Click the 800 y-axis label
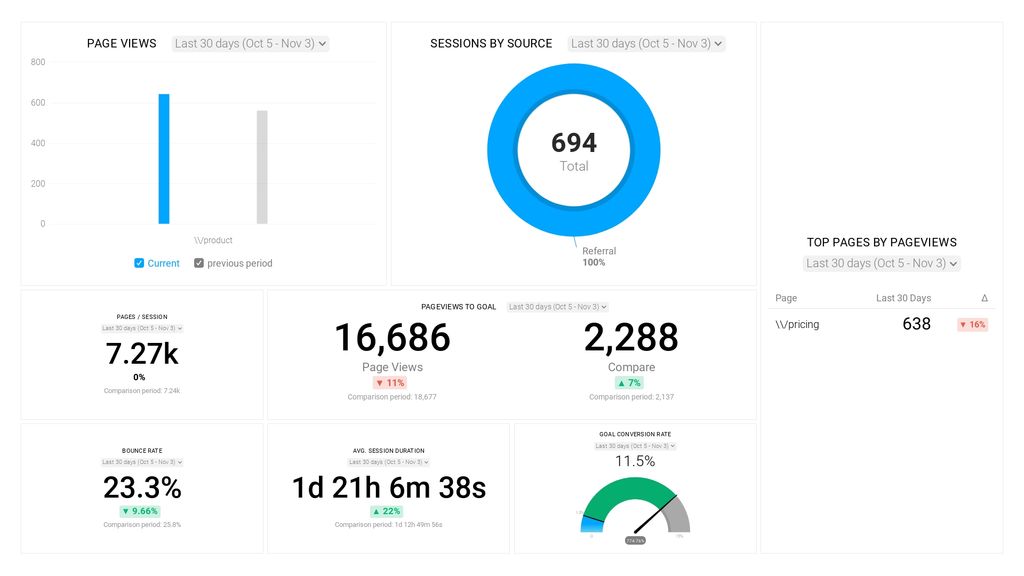This screenshot has height=576, width=1024. tap(38, 62)
